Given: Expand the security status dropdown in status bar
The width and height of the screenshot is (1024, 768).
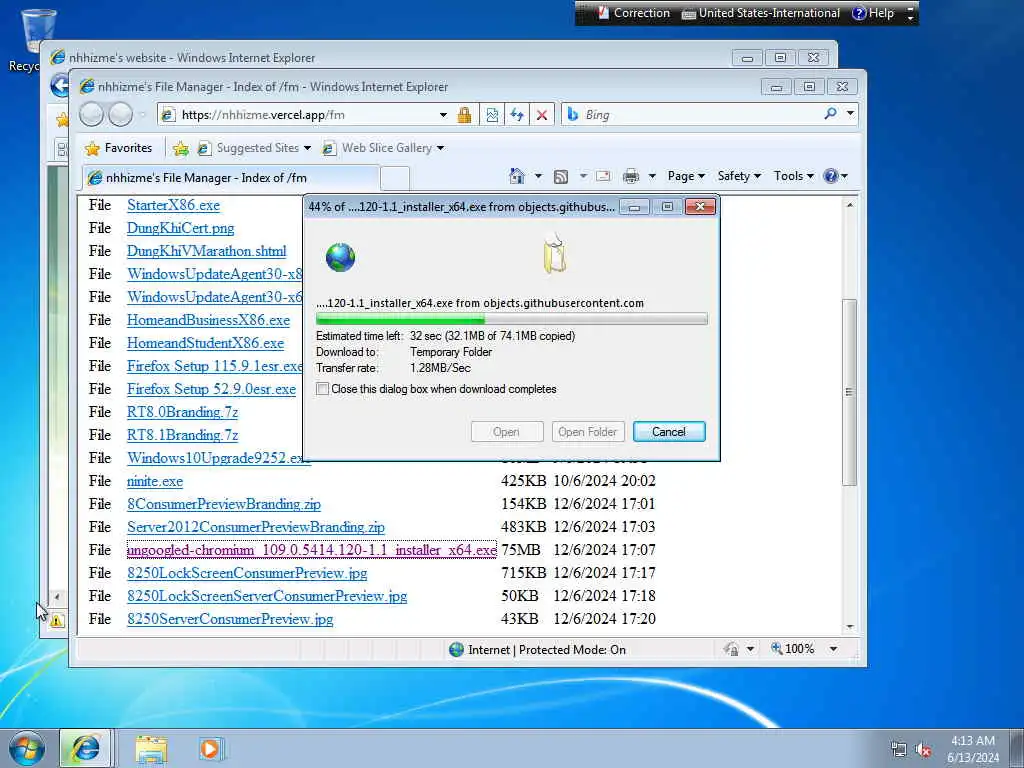Looking at the screenshot, I should 750,649.
